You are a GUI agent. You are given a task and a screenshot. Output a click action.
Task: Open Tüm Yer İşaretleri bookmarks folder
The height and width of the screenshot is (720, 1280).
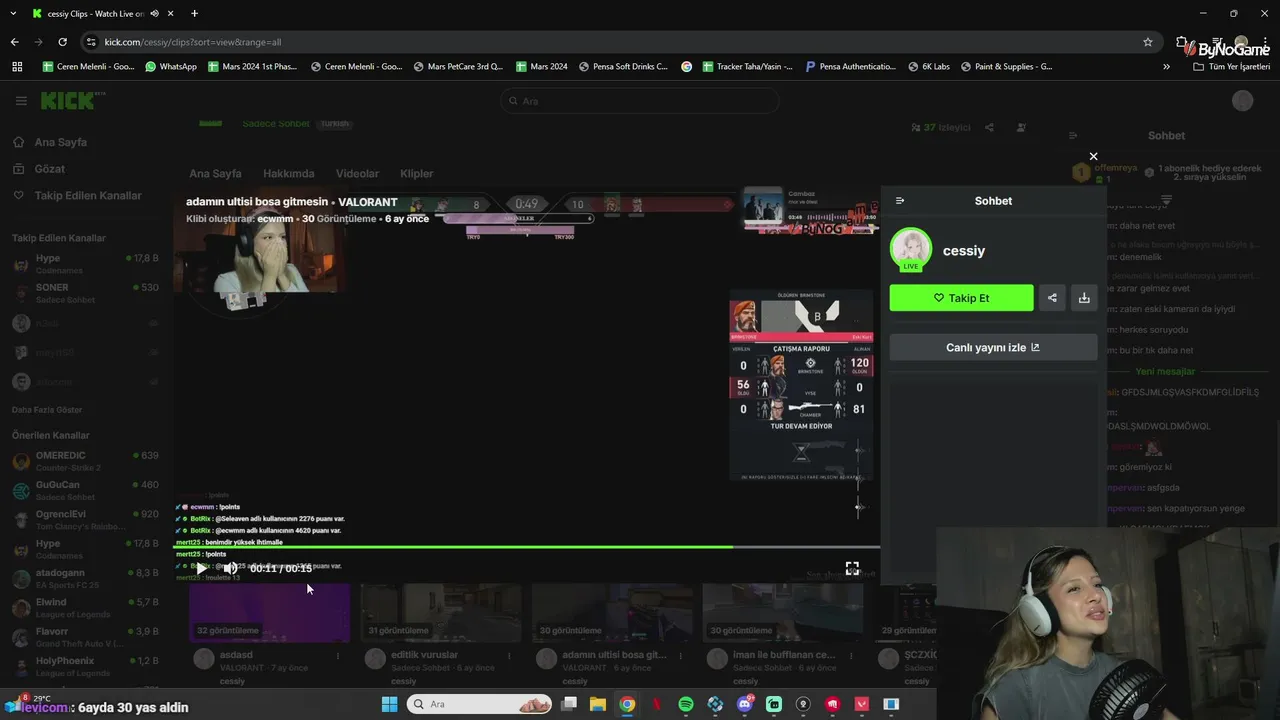[x=1232, y=67]
